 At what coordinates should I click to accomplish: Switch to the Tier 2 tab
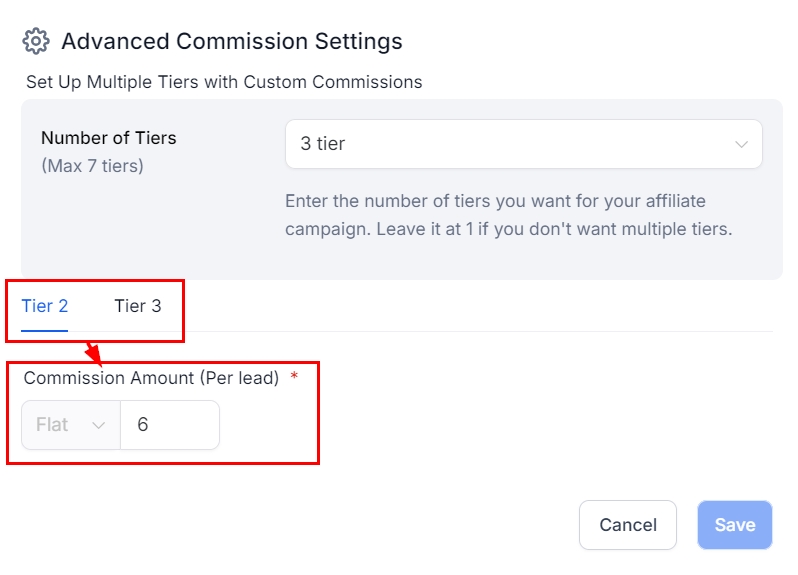tap(45, 306)
